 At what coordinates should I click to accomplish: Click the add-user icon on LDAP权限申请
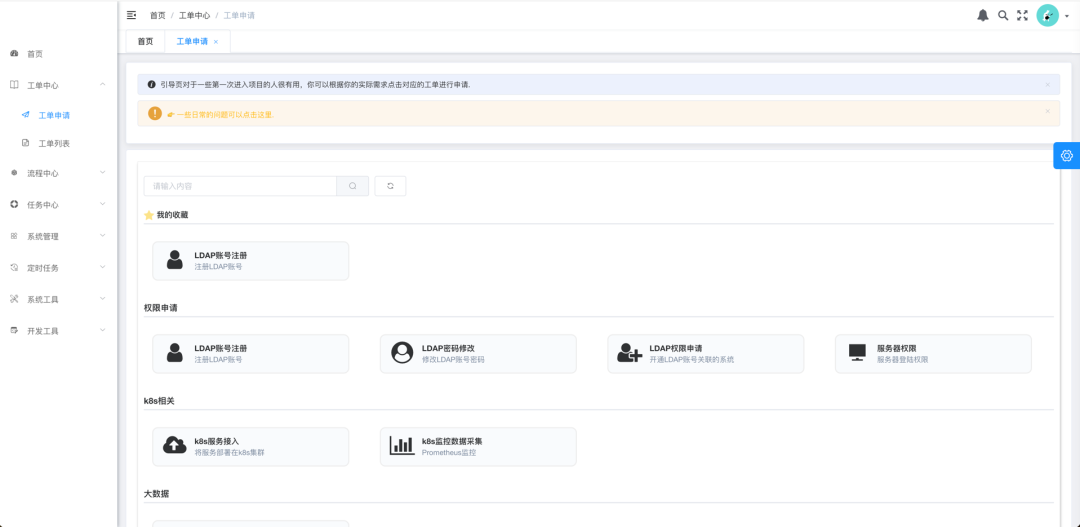click(x=630, y=353)
